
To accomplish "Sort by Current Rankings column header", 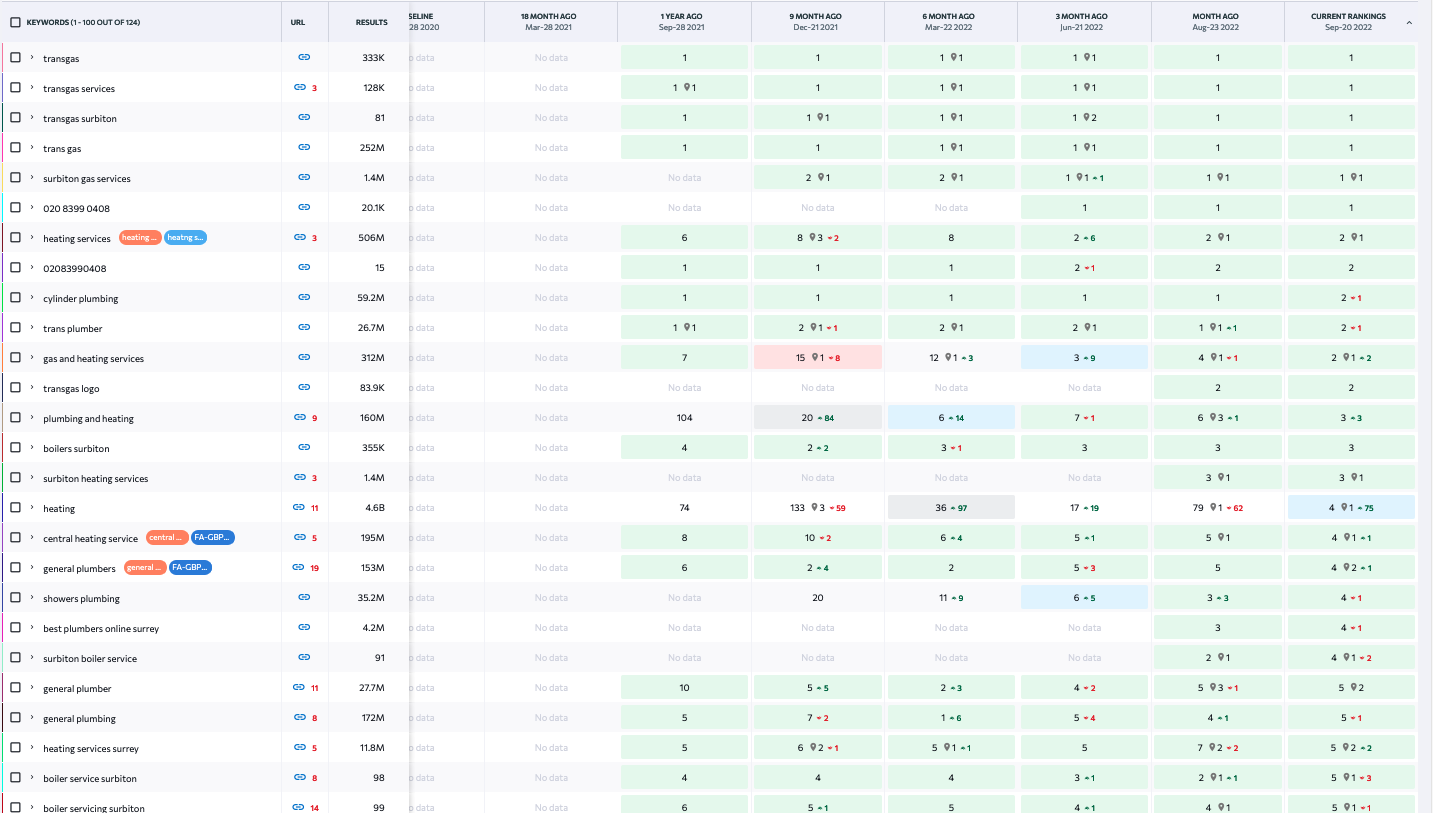I will click(x=1350, y=21).
